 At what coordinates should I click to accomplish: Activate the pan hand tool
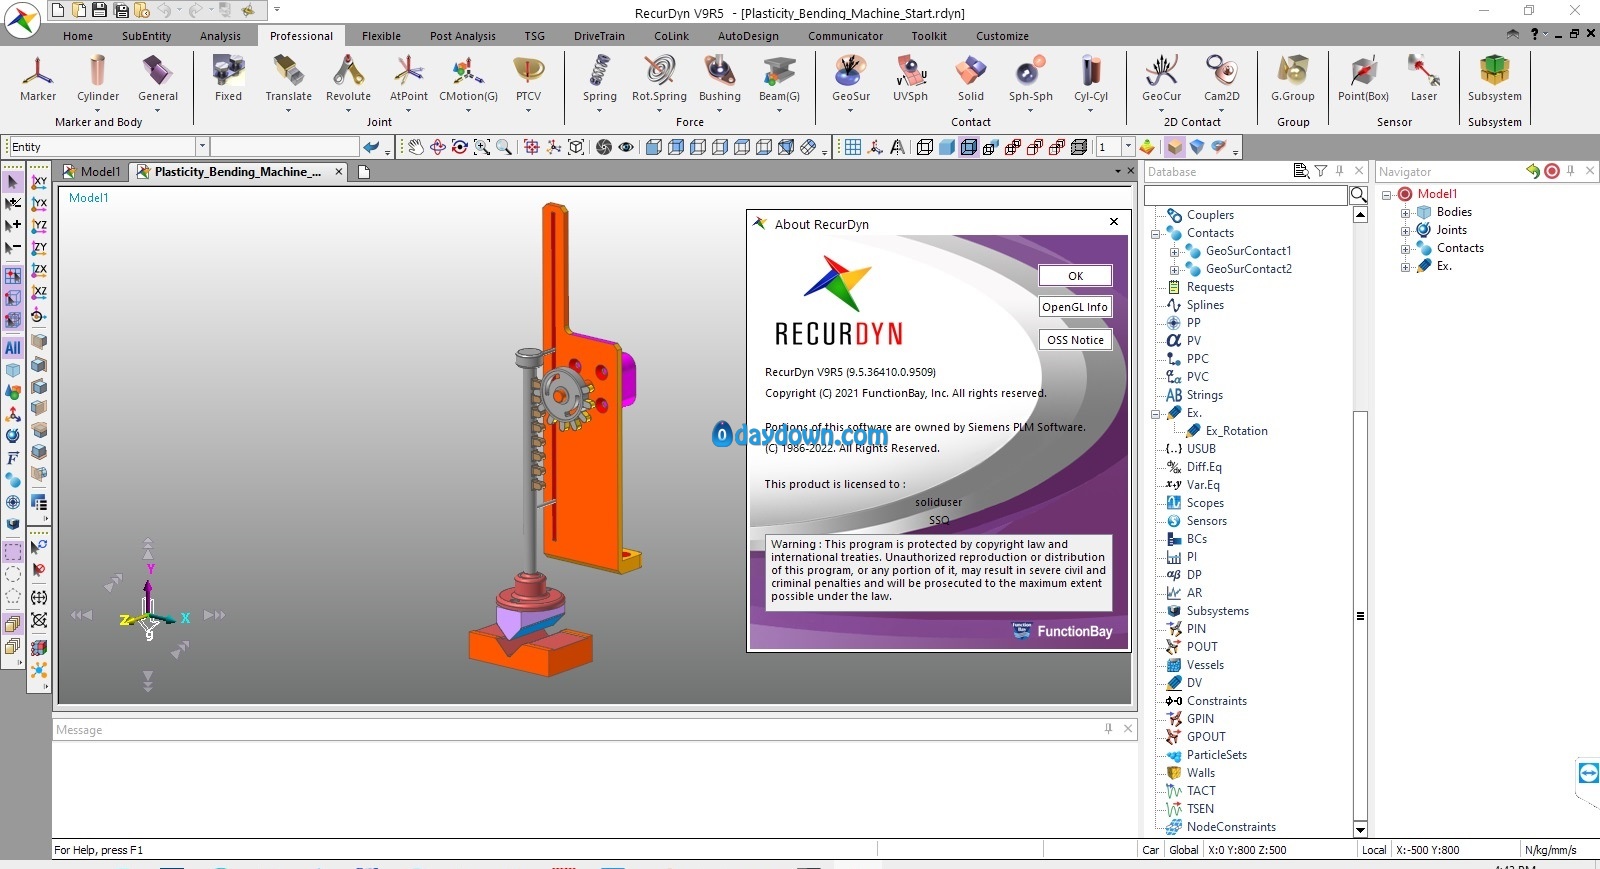coord(416,147)
